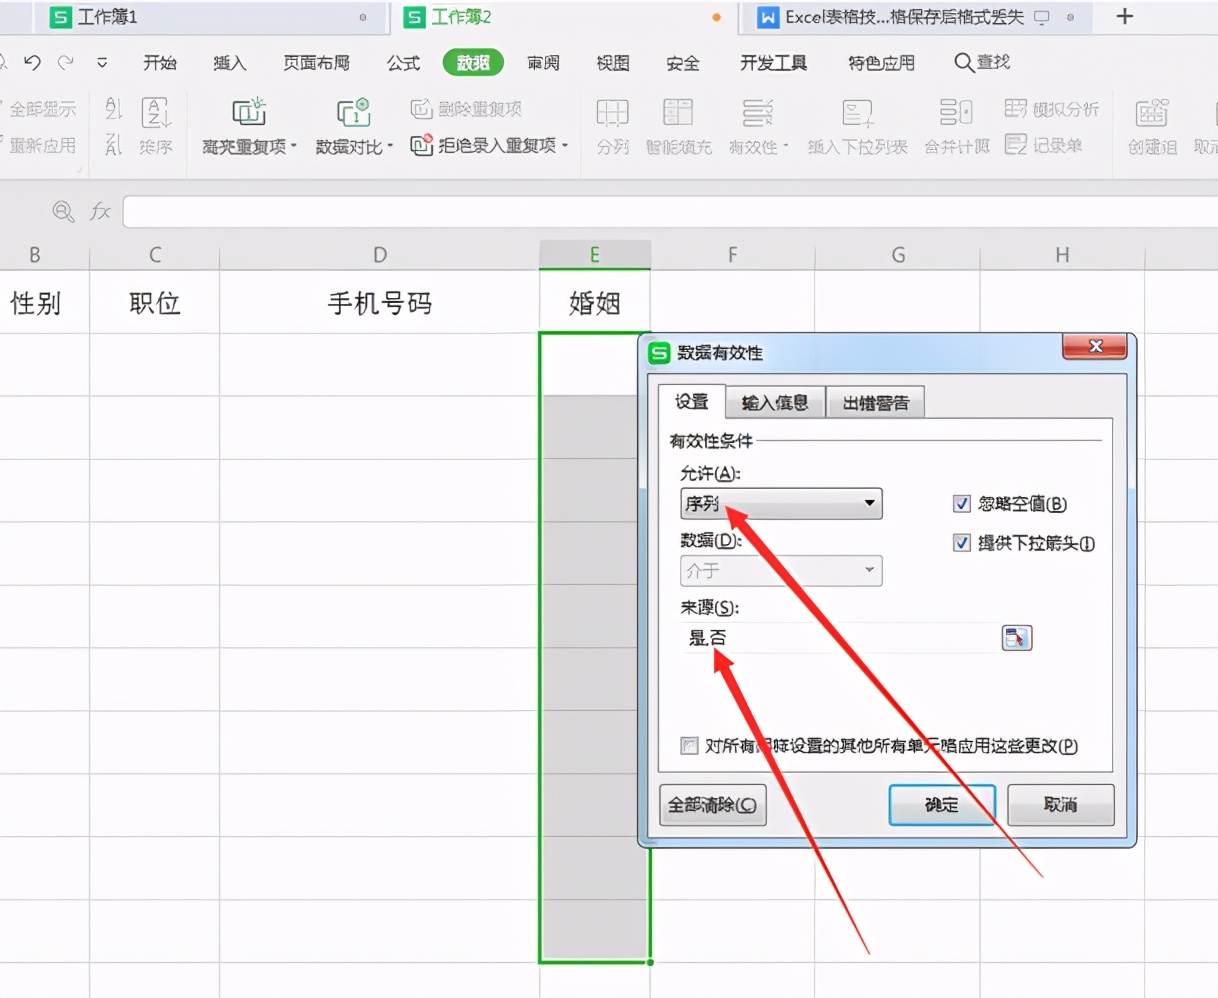The height and width of the screenshot is (998, 1218).
Task: Click the 手机号码 header cell
Action: [380, 302]
